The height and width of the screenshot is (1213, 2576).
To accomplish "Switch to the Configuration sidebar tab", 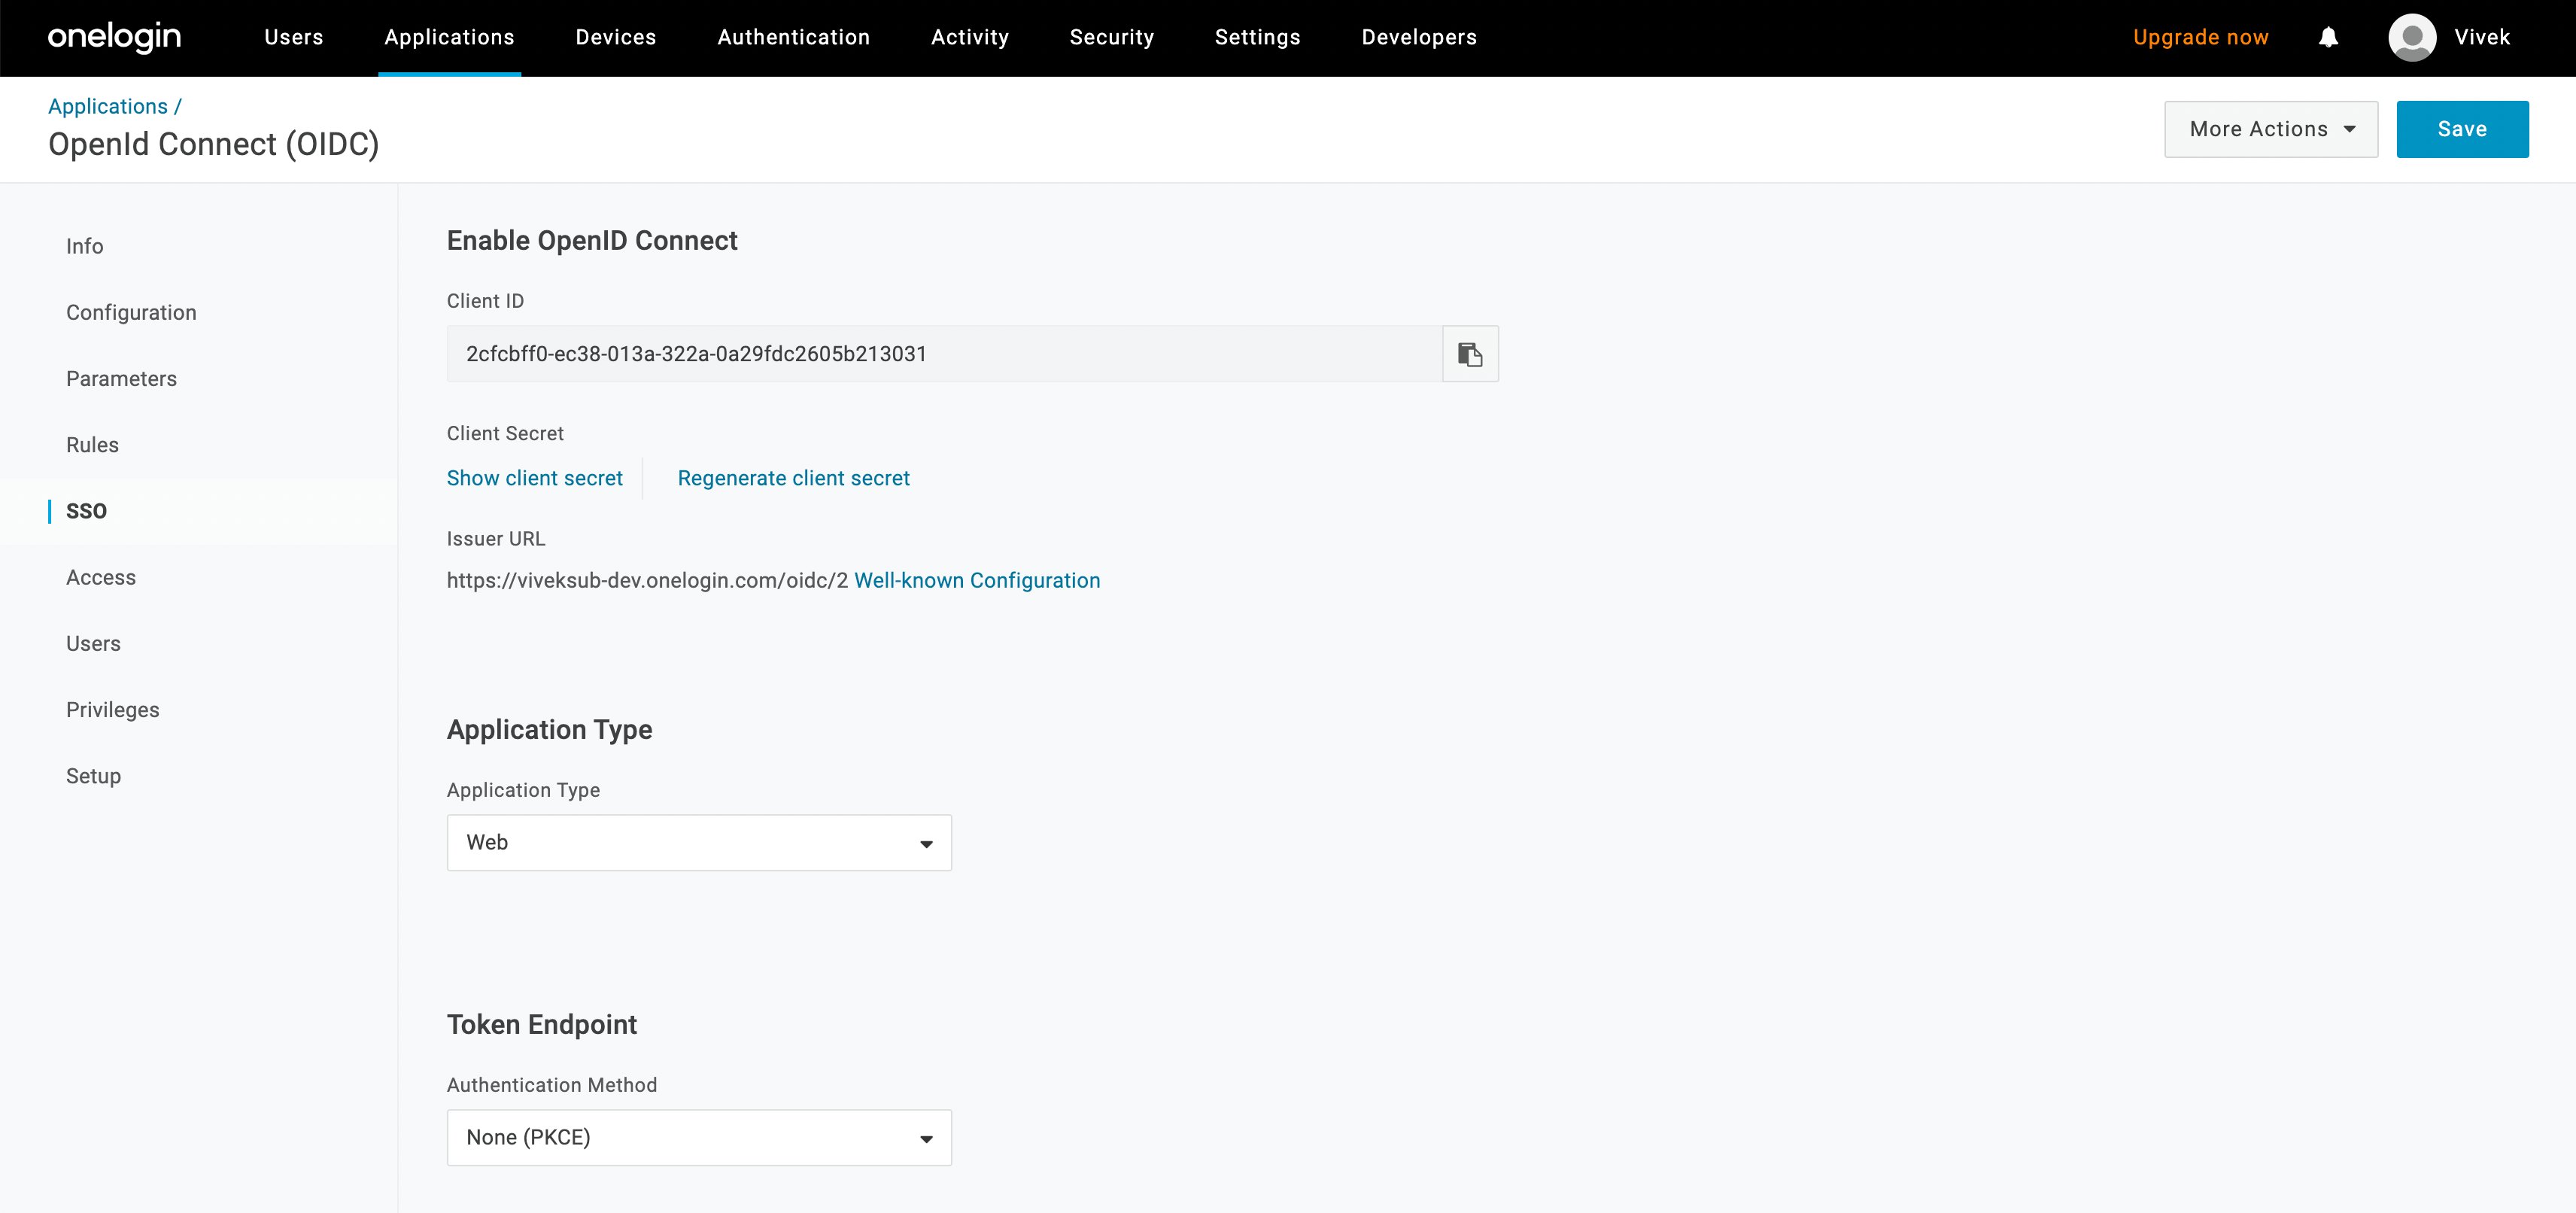I will click(x=131, y=313).
